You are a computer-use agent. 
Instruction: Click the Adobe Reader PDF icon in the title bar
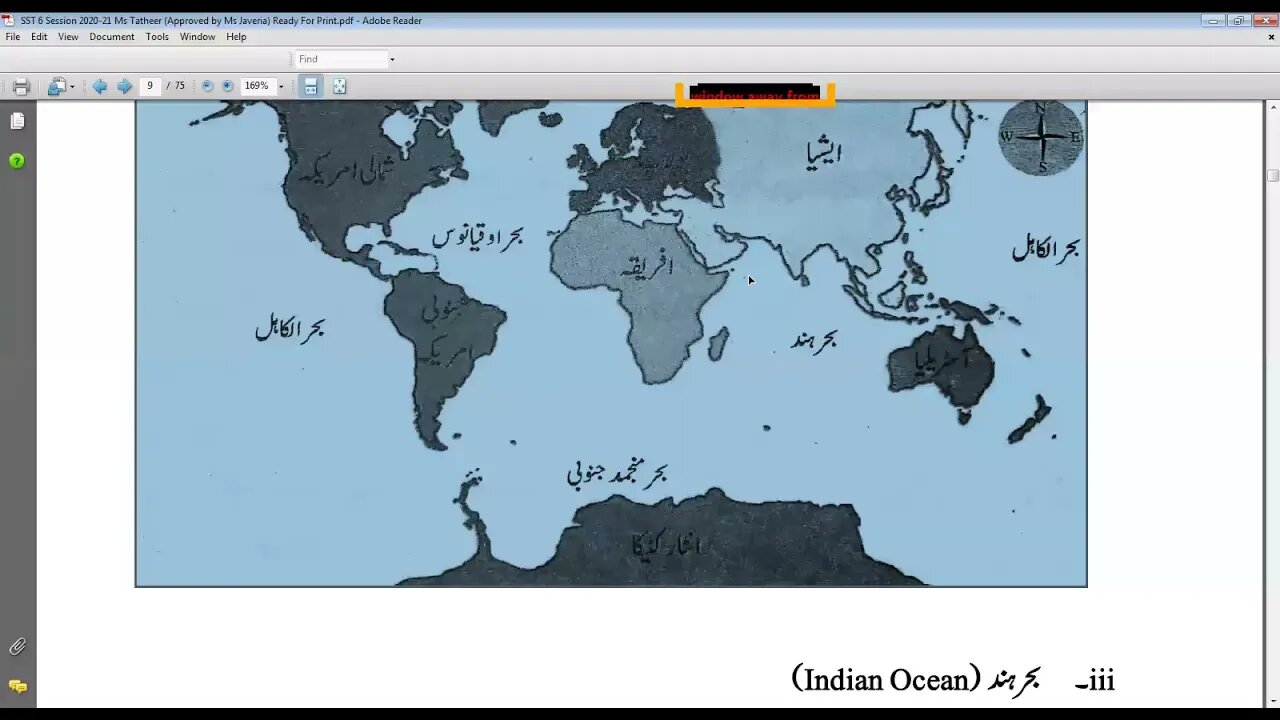(x=8, y=20)
